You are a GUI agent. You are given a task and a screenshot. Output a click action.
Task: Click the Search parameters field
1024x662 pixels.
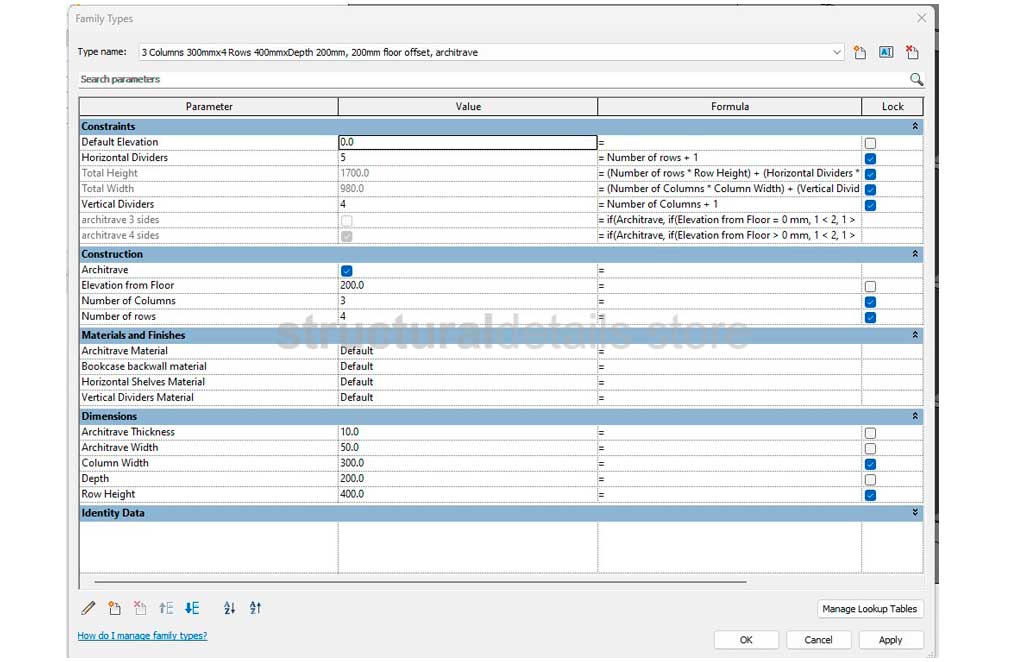coord(490,79)
